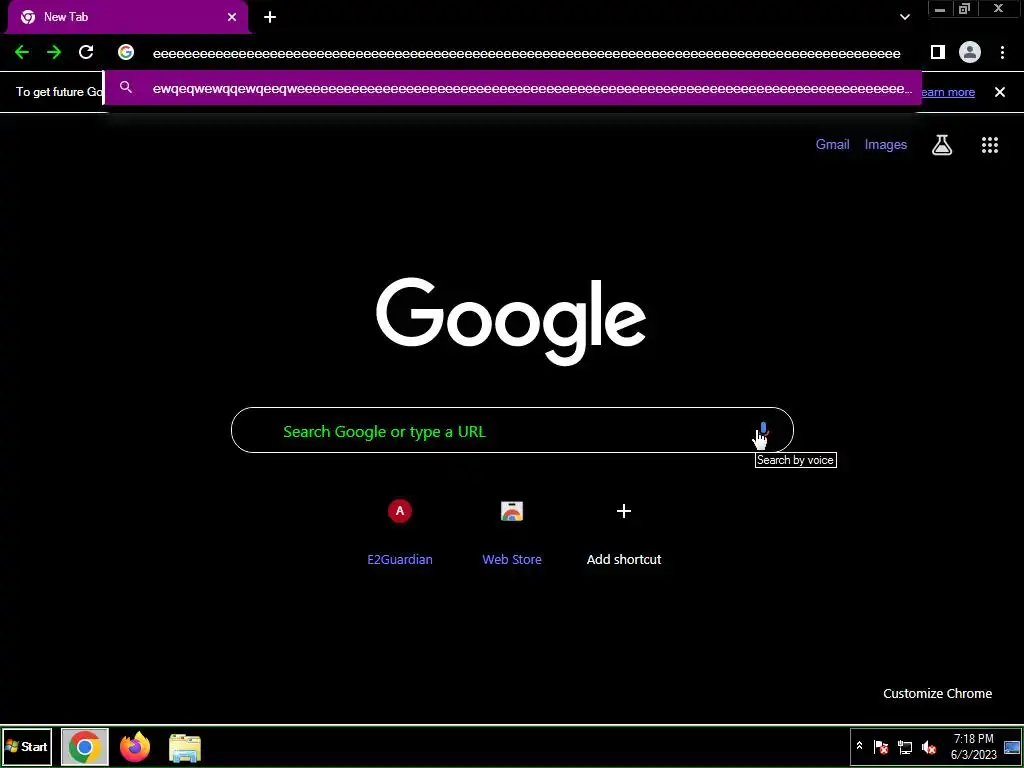Open Action Center flag icon
The width and height of the screenshot is (1024, 768).
[x=881, y=747]
